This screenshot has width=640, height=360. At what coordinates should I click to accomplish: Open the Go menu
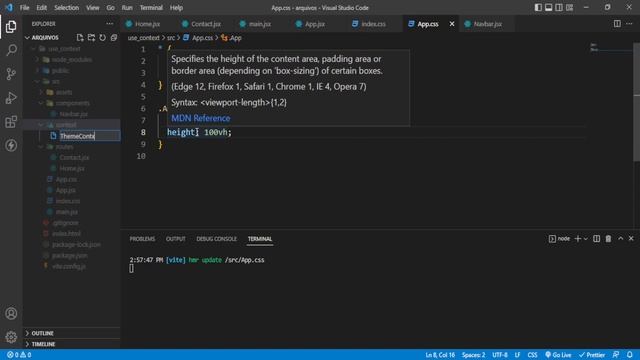coord(111,7)
